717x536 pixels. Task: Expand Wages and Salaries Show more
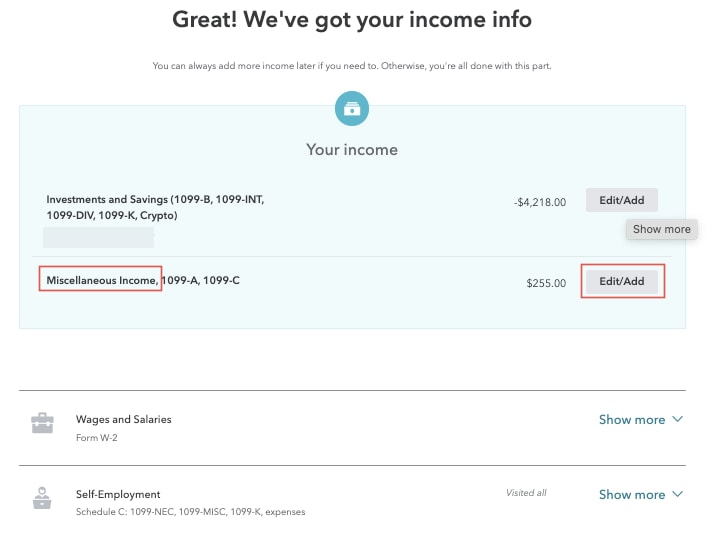click(x=632, y=420)
